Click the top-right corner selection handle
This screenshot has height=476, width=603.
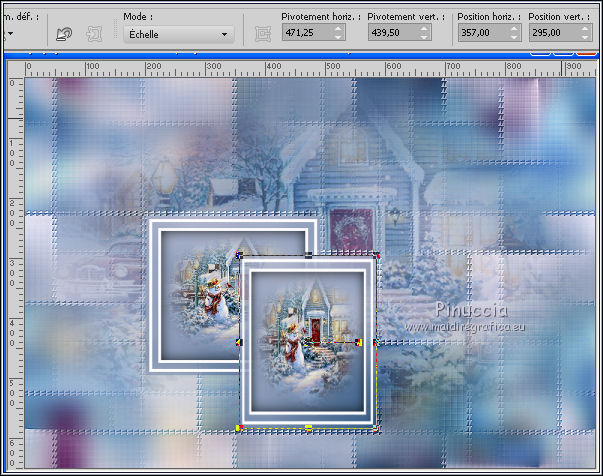(377, 255)
